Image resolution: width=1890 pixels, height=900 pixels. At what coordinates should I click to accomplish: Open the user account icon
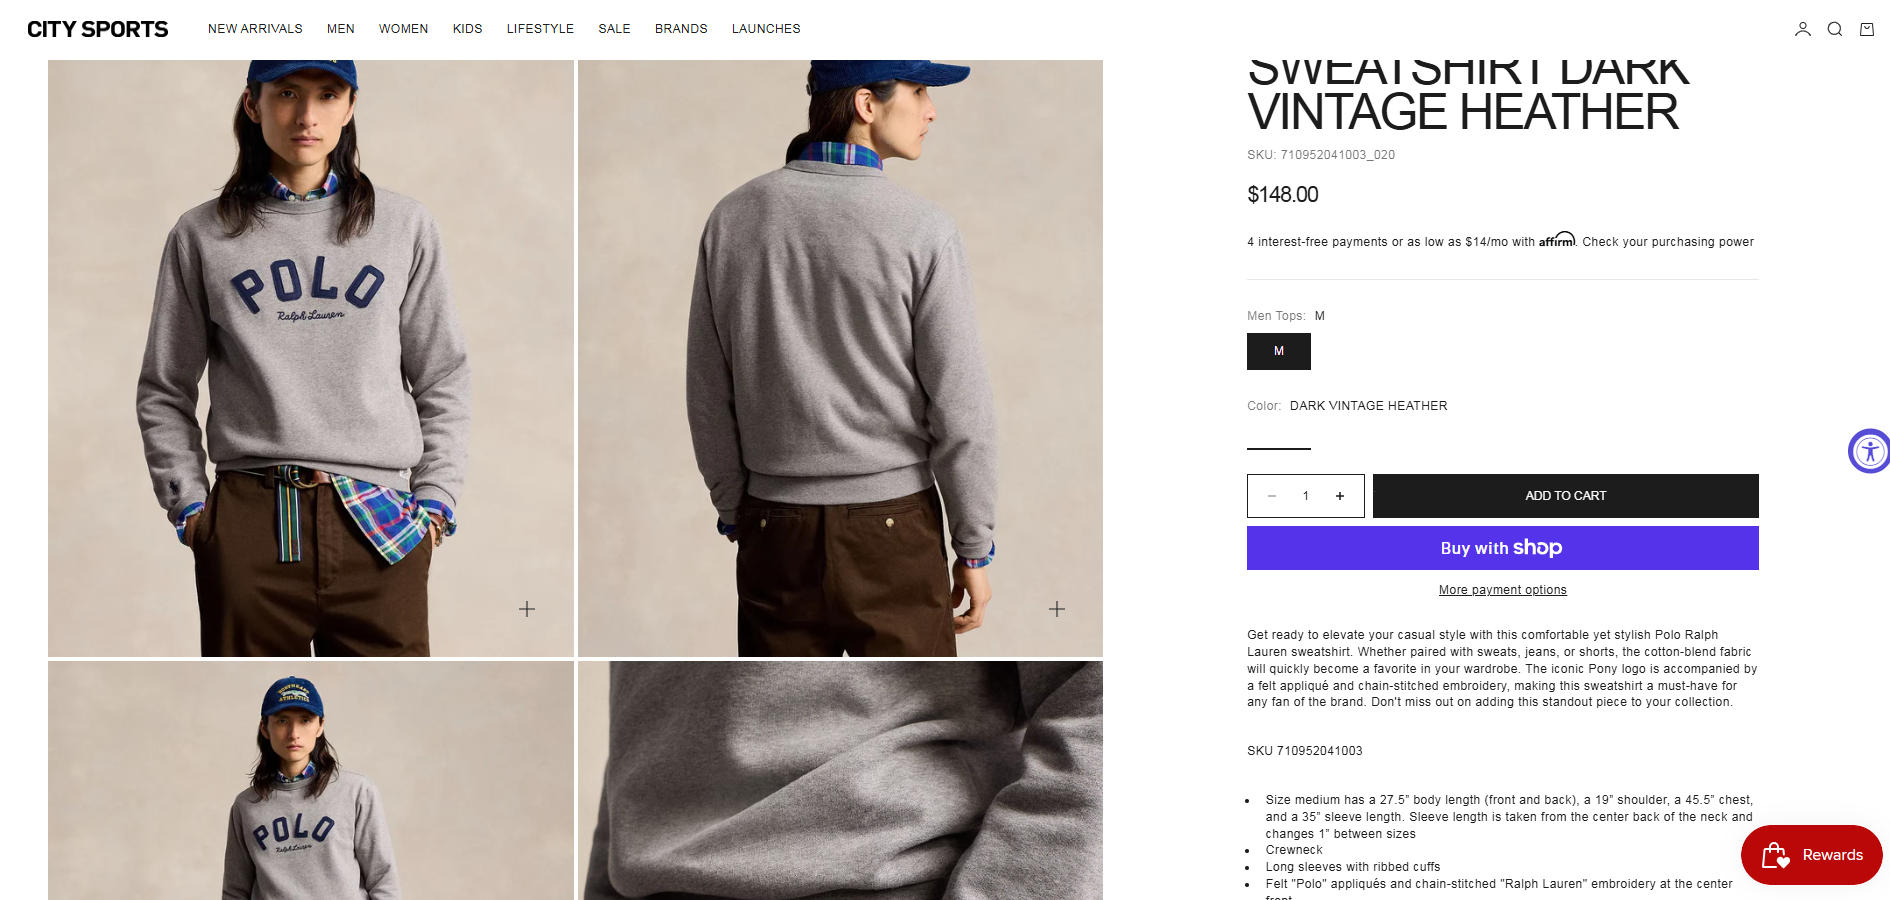tap(1802, 29)
